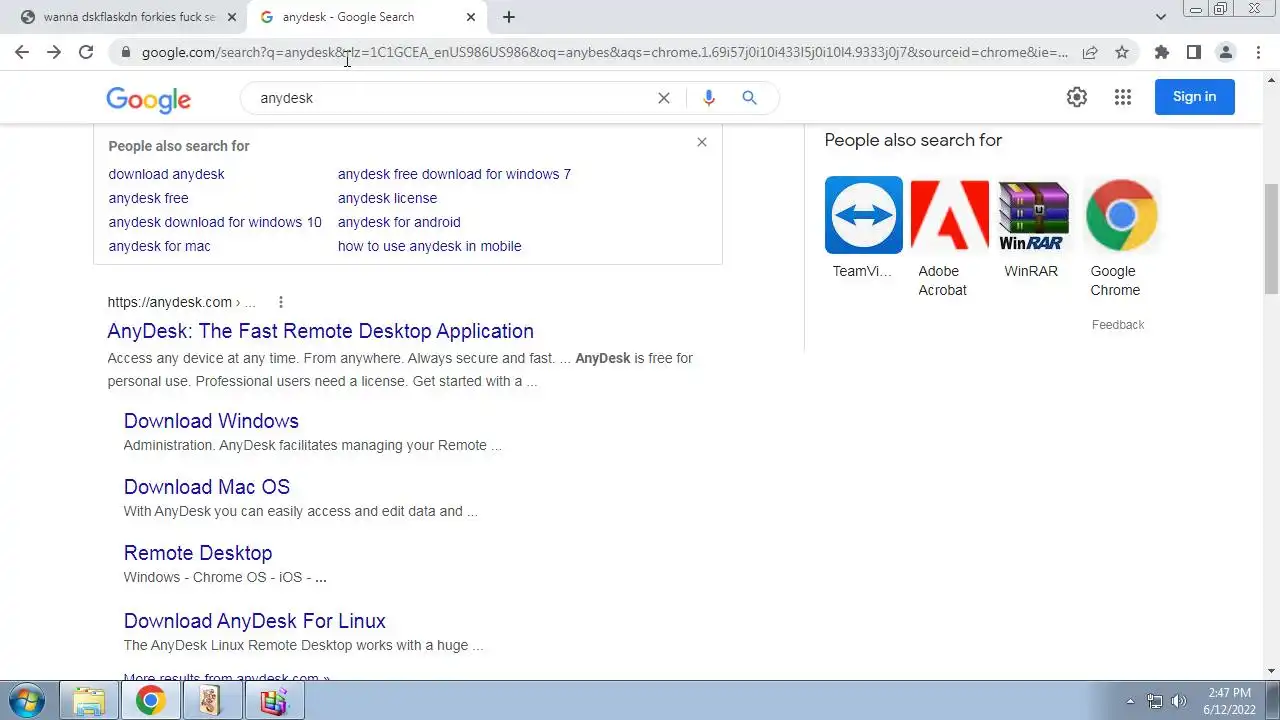Open the Windows Start button

[x=27, y=701]
